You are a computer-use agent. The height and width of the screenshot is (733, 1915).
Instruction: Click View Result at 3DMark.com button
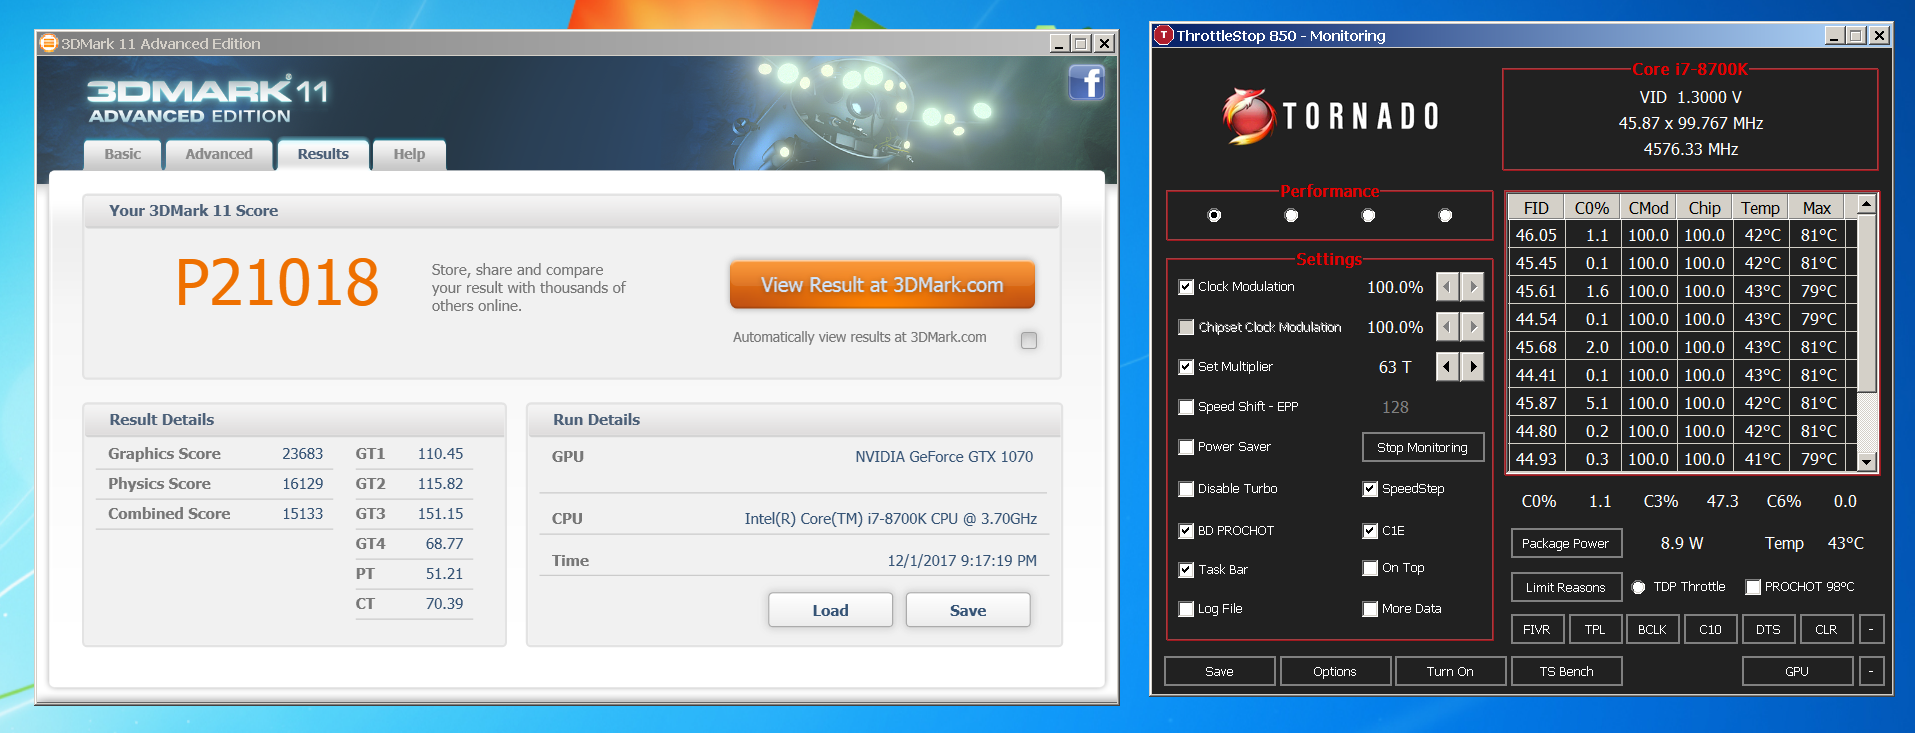coord(882,285)
